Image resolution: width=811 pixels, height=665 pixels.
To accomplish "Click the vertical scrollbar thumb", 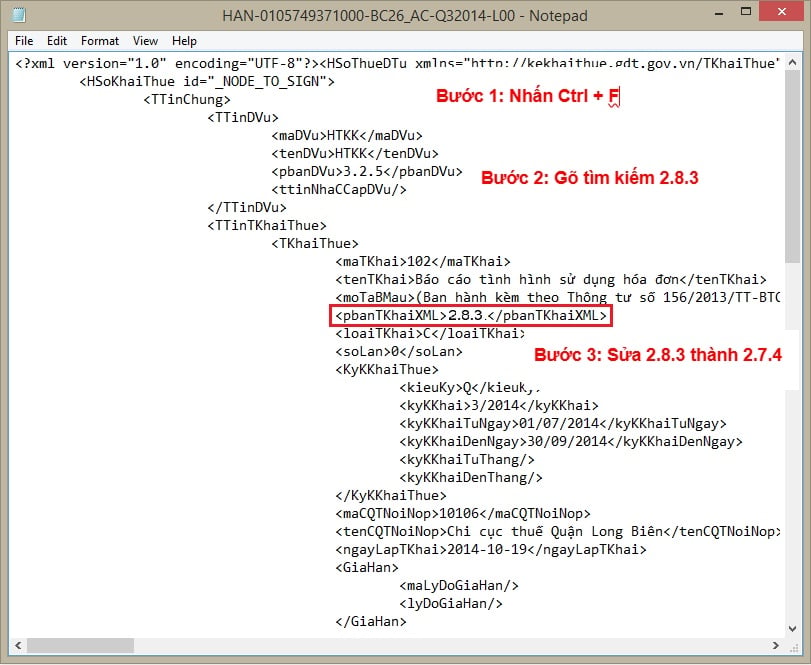I will click(x=792, y=167).
